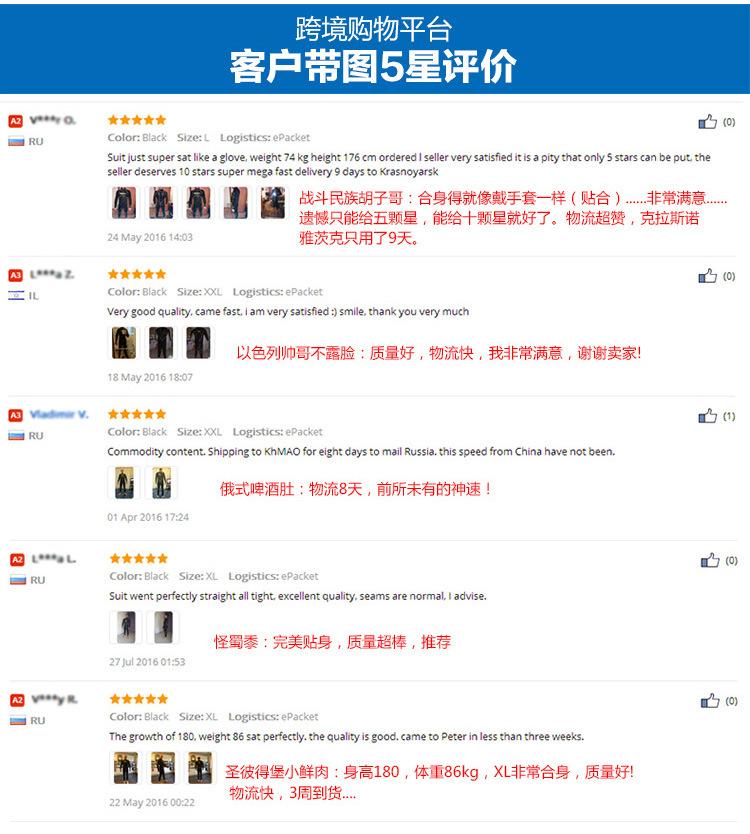The height and width of the screenshot is (834, 750).
Task: Click A2 badge next to the first reviewer
Action: coord(15,121)
